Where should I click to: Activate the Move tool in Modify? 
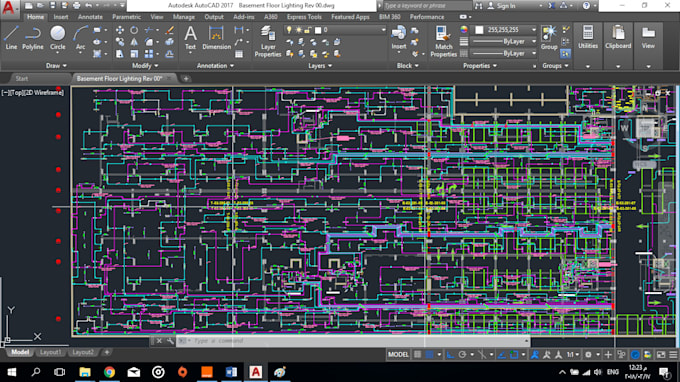[x=120, y=30]
